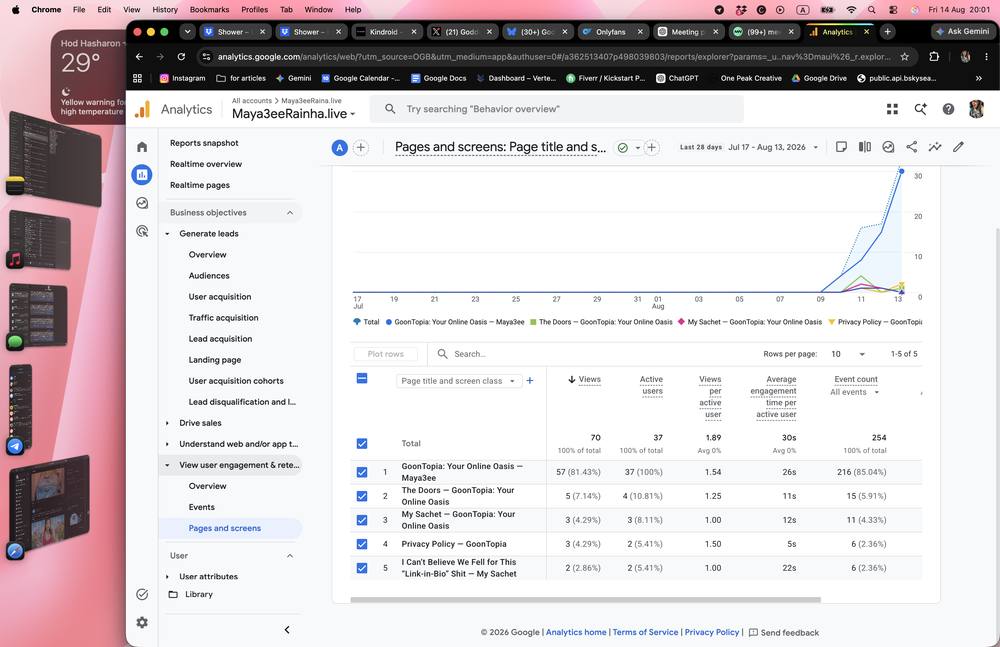Expand User attributes in sidebar
Image resolution: width=1000 pixels, height=647 pixels.
coord(167,577)
